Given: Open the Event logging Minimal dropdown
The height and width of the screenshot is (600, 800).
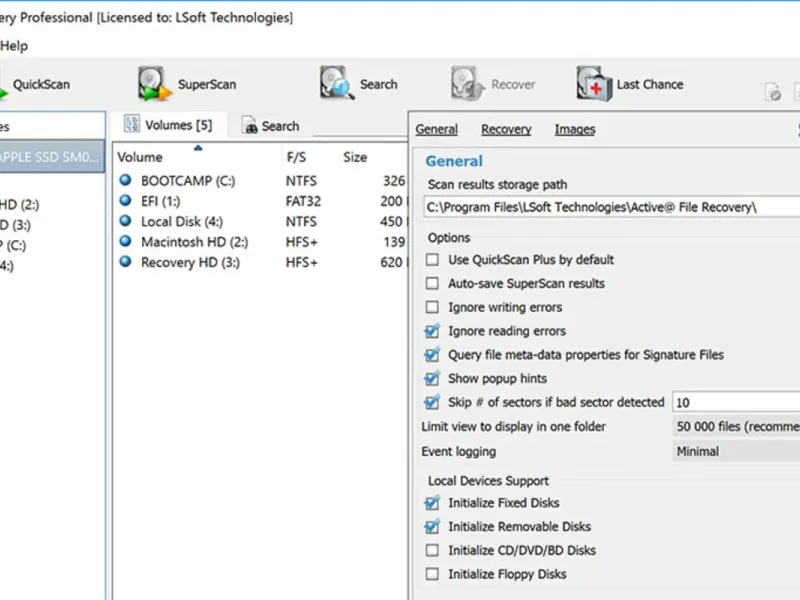Looking at the screenshot, I should [x=736, y=452].
